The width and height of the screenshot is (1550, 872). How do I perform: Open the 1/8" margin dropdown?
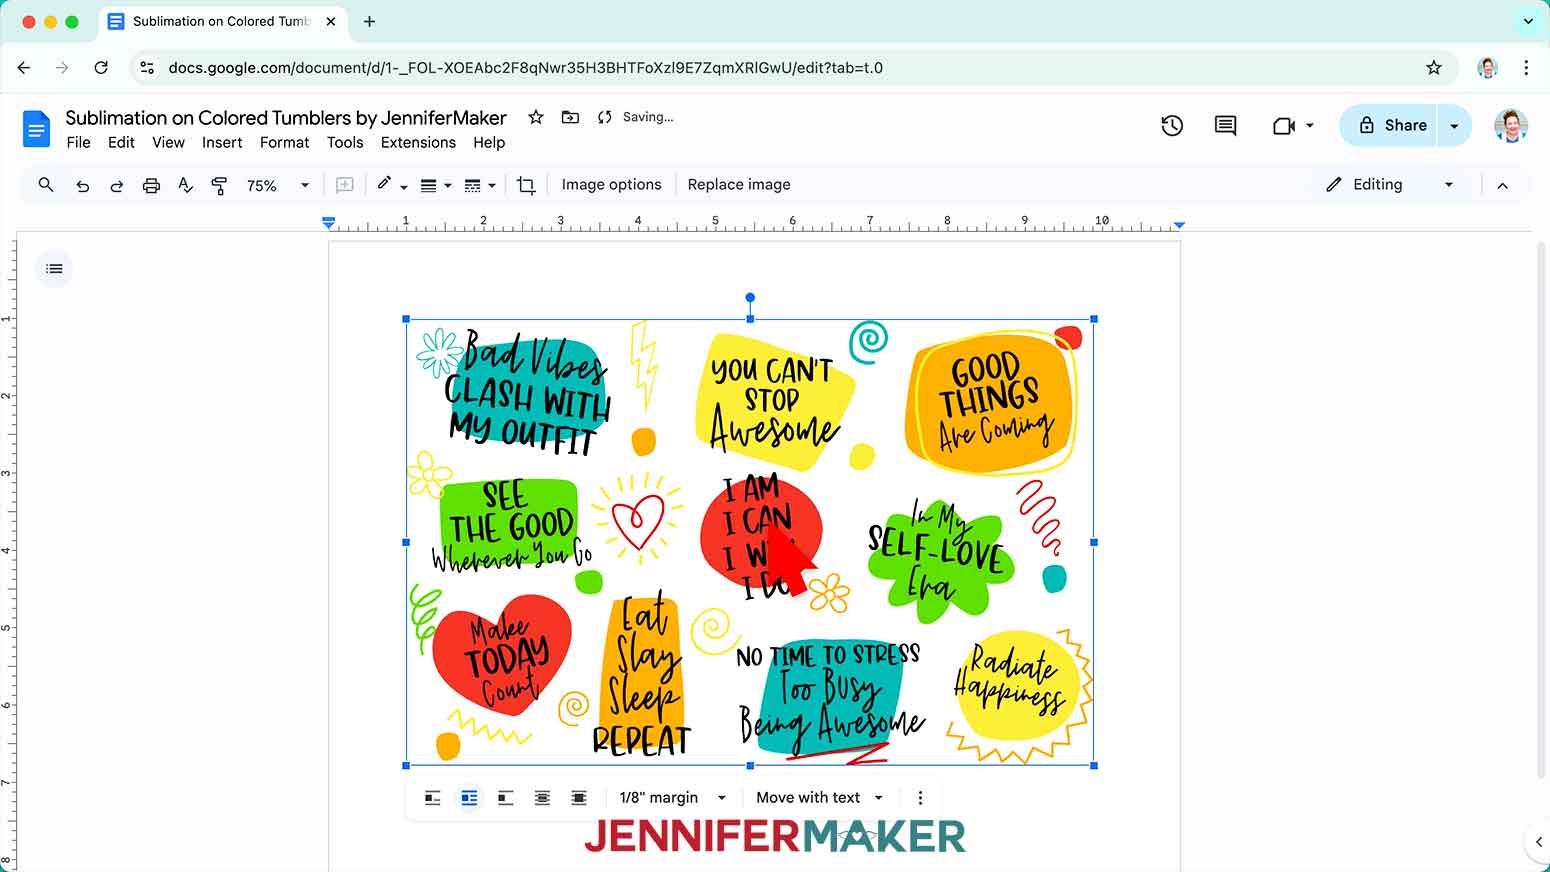tap(672, 798)
